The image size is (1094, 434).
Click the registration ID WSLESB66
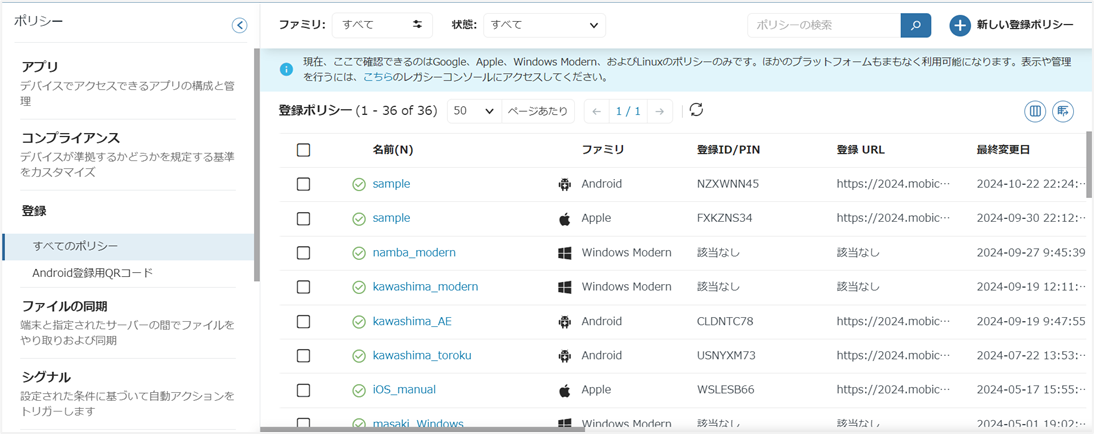[x=726, y=390]
